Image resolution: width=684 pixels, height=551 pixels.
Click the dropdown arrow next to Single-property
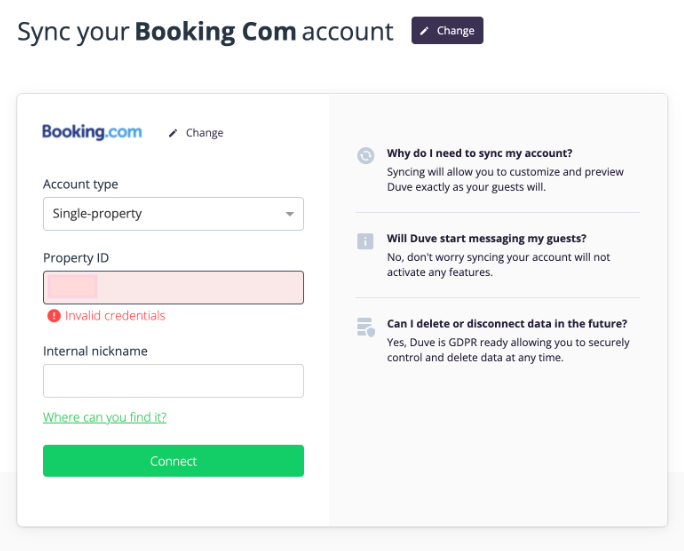pyautogui.click(x=290, y=214)
